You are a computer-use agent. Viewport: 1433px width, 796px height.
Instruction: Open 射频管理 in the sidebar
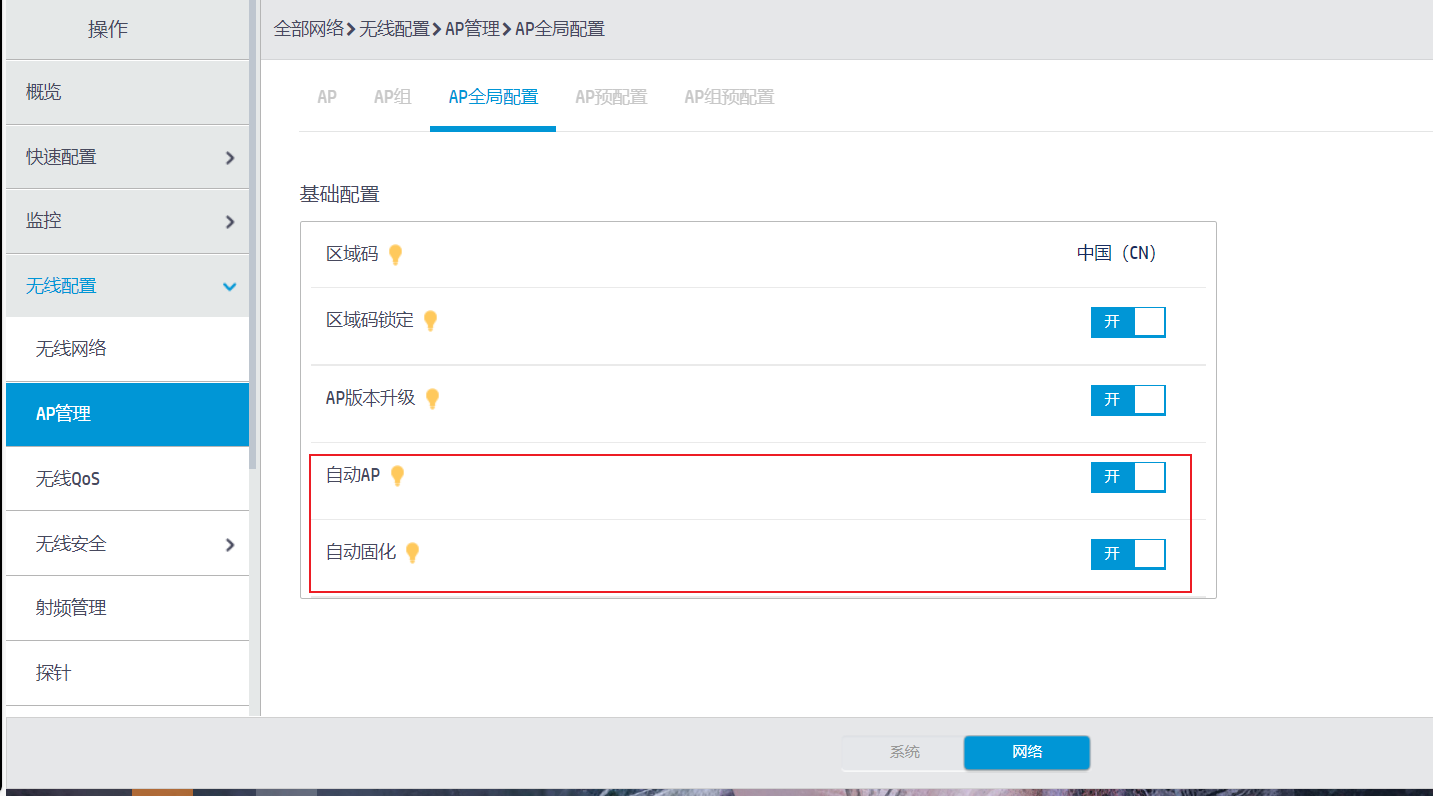coord(71,608)
